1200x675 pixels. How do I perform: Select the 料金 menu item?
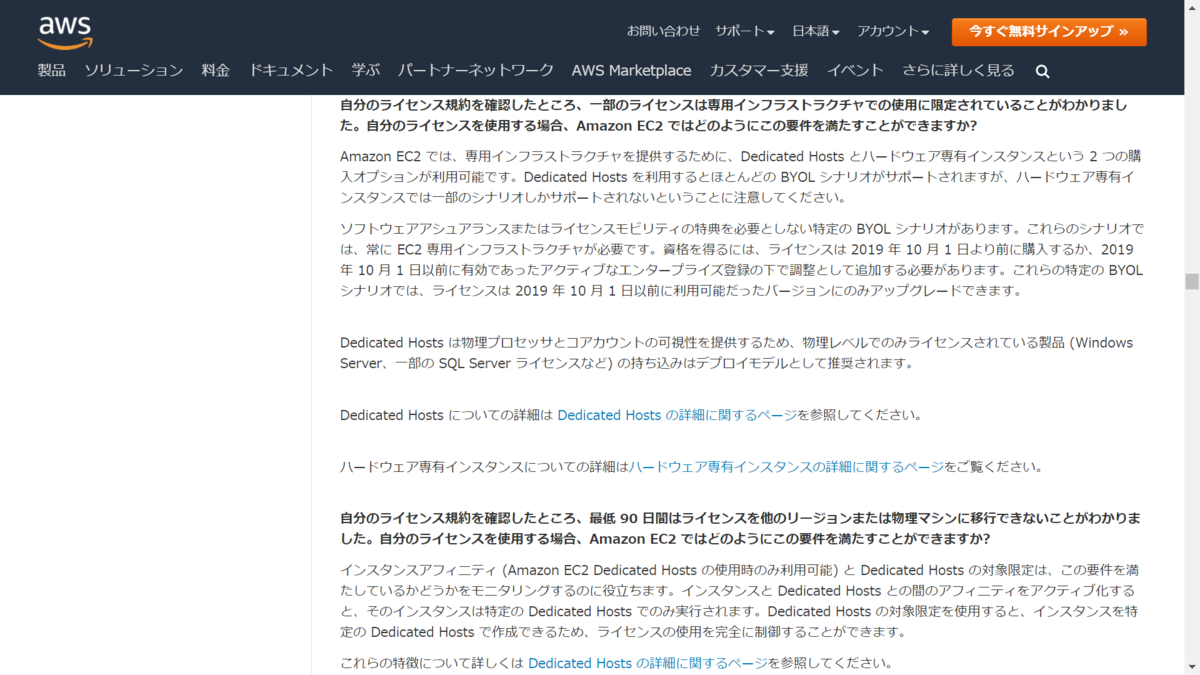[x=215, y=70]
